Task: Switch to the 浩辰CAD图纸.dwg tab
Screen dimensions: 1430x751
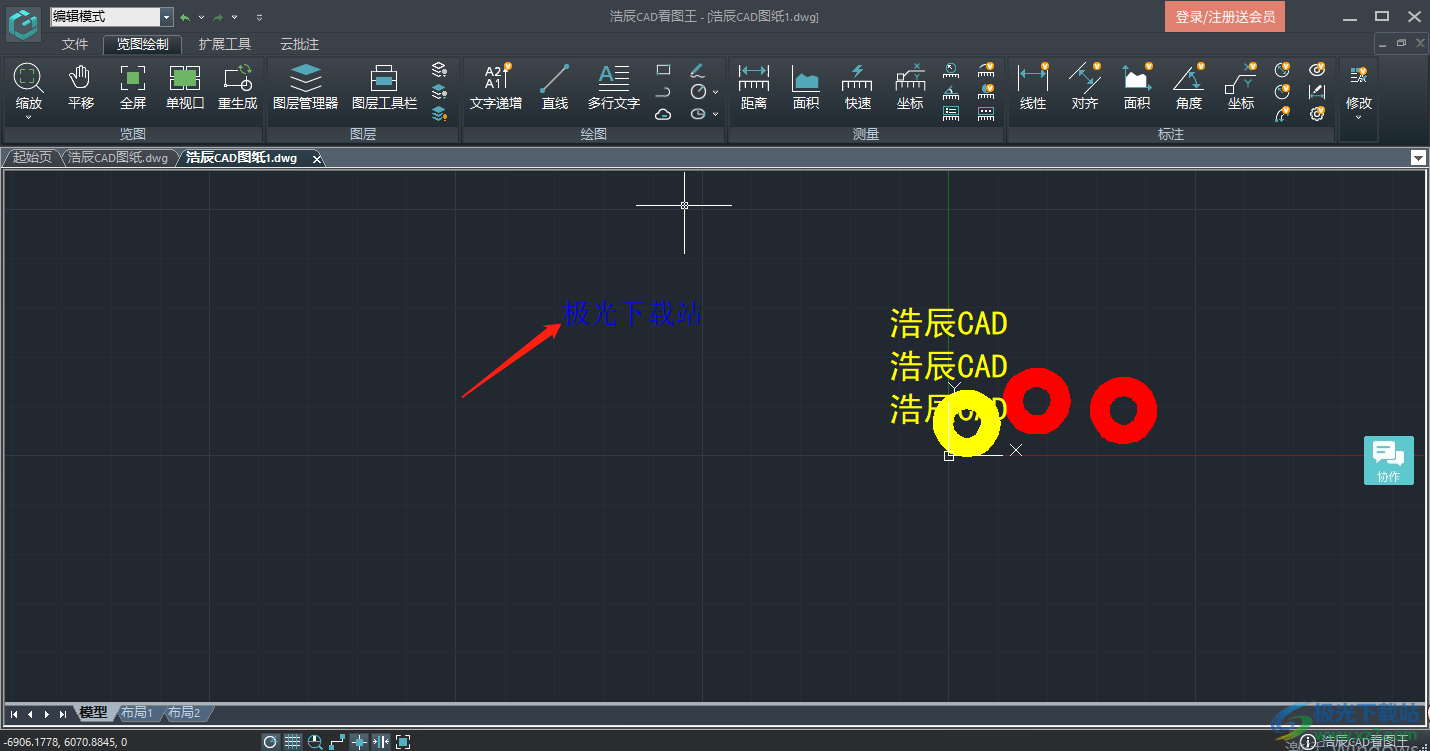Action: (118, 158)
